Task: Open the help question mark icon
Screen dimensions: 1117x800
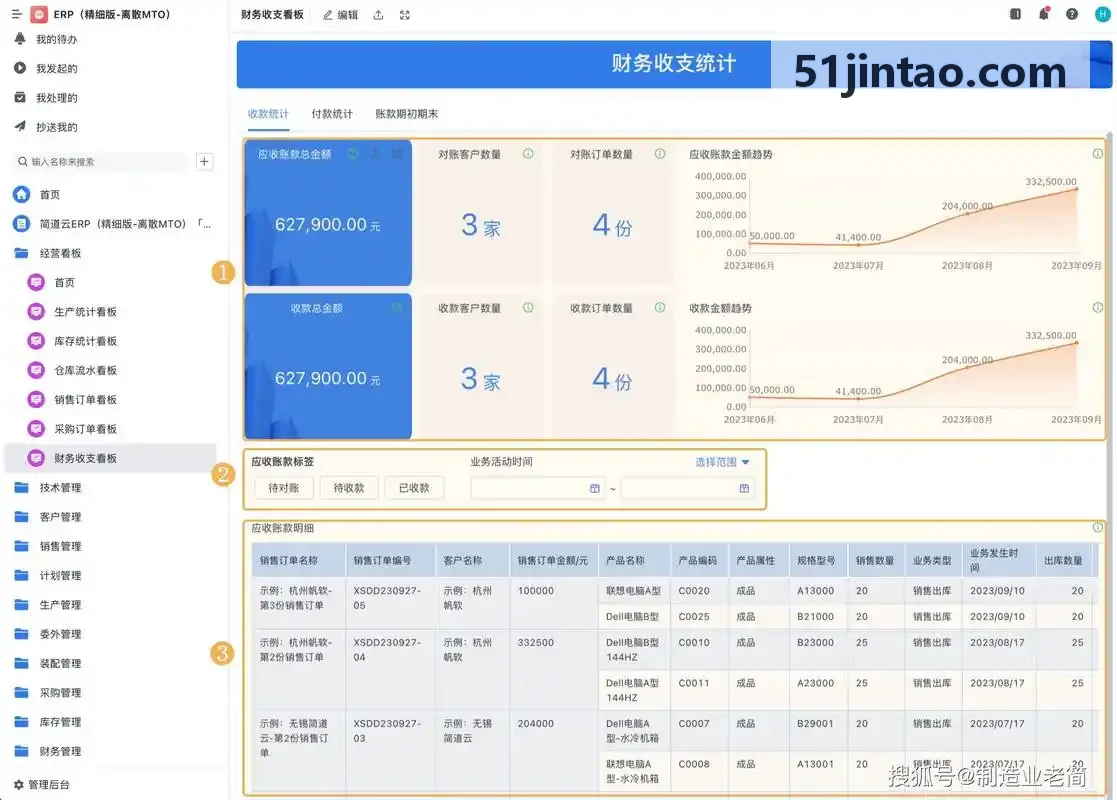Action: point(1071,14)
